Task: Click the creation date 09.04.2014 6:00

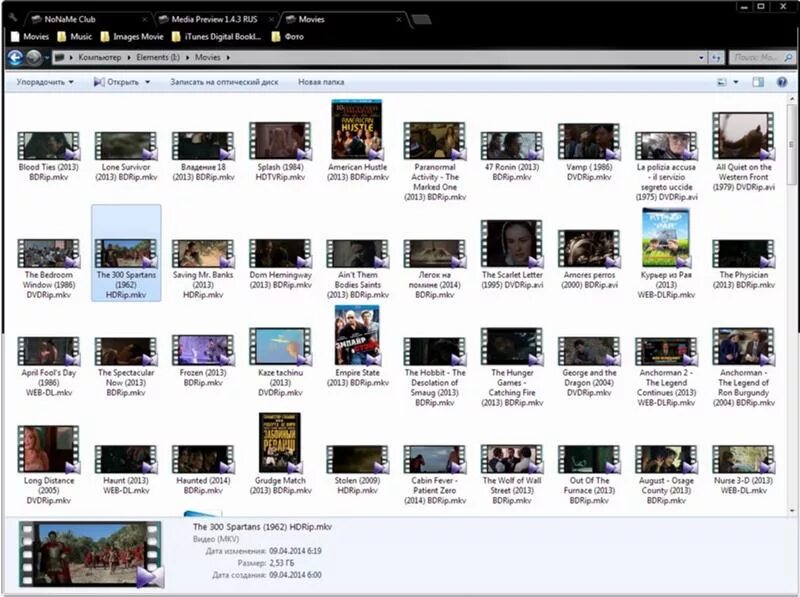Action: click(295, 575)
